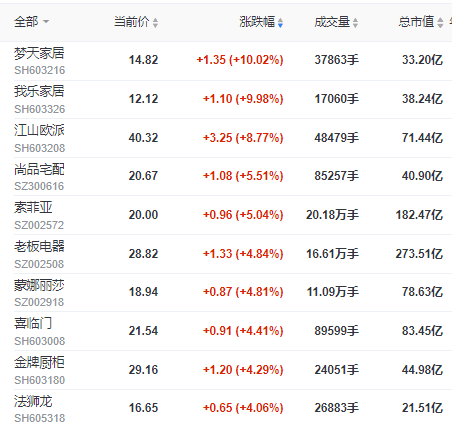Click stock code SH603326
Image resolution: width=452 pixels, height=426 pixels.
tap(40, 109)
